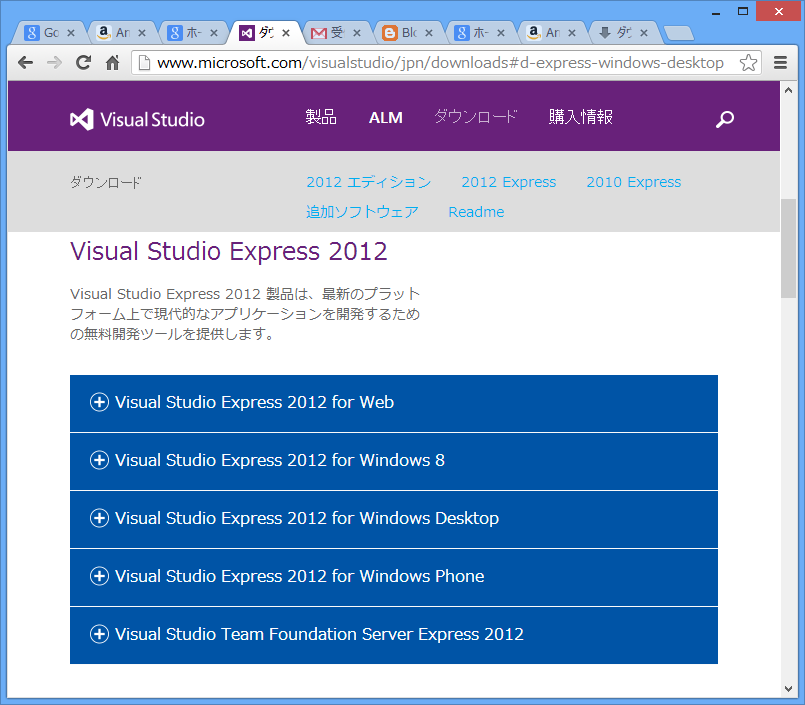Open Chrome hamburger menu
The image size is (805, 705).
780,63
